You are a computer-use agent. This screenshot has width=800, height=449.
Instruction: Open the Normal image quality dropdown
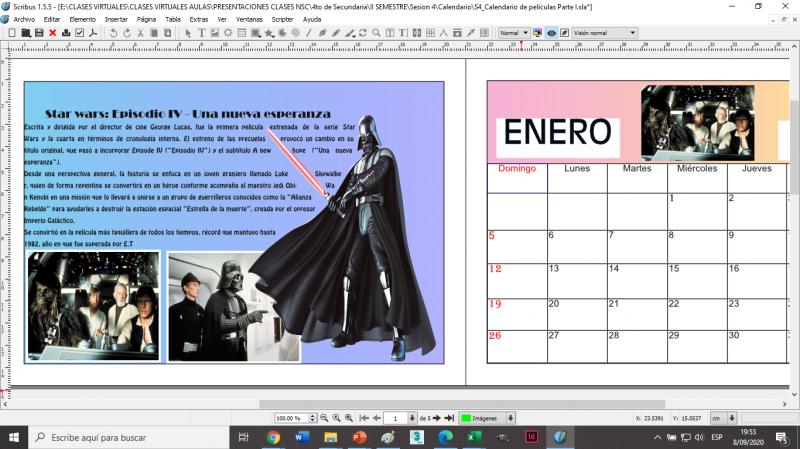click(x=513, y=33)
